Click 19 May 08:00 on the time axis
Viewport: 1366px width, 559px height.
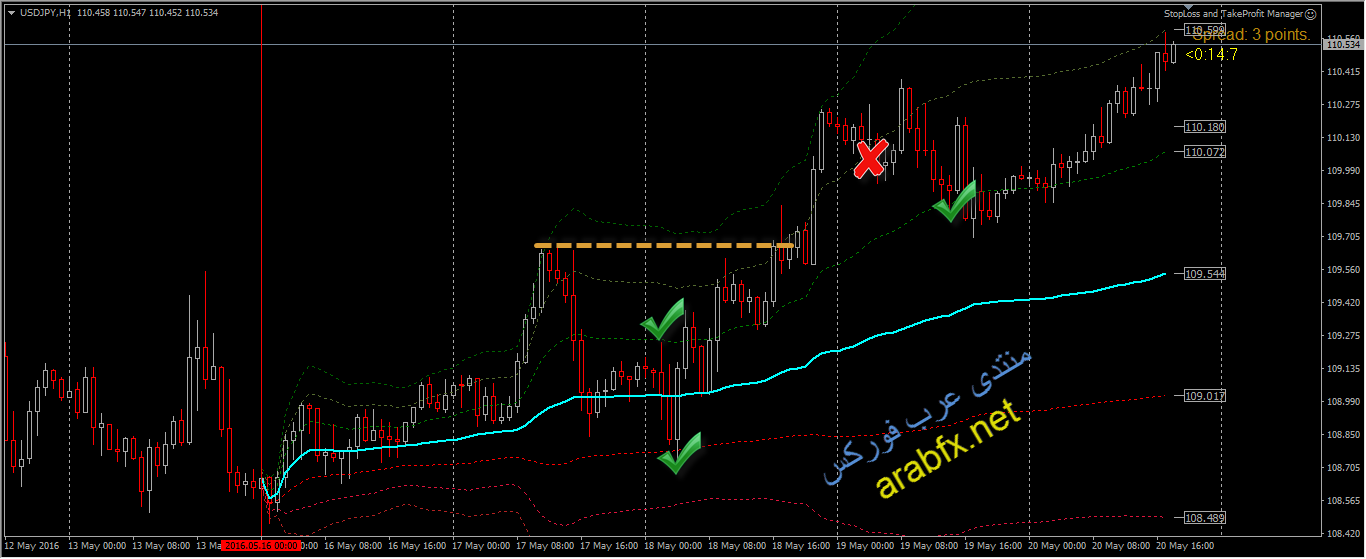click(x=929, y=547)
